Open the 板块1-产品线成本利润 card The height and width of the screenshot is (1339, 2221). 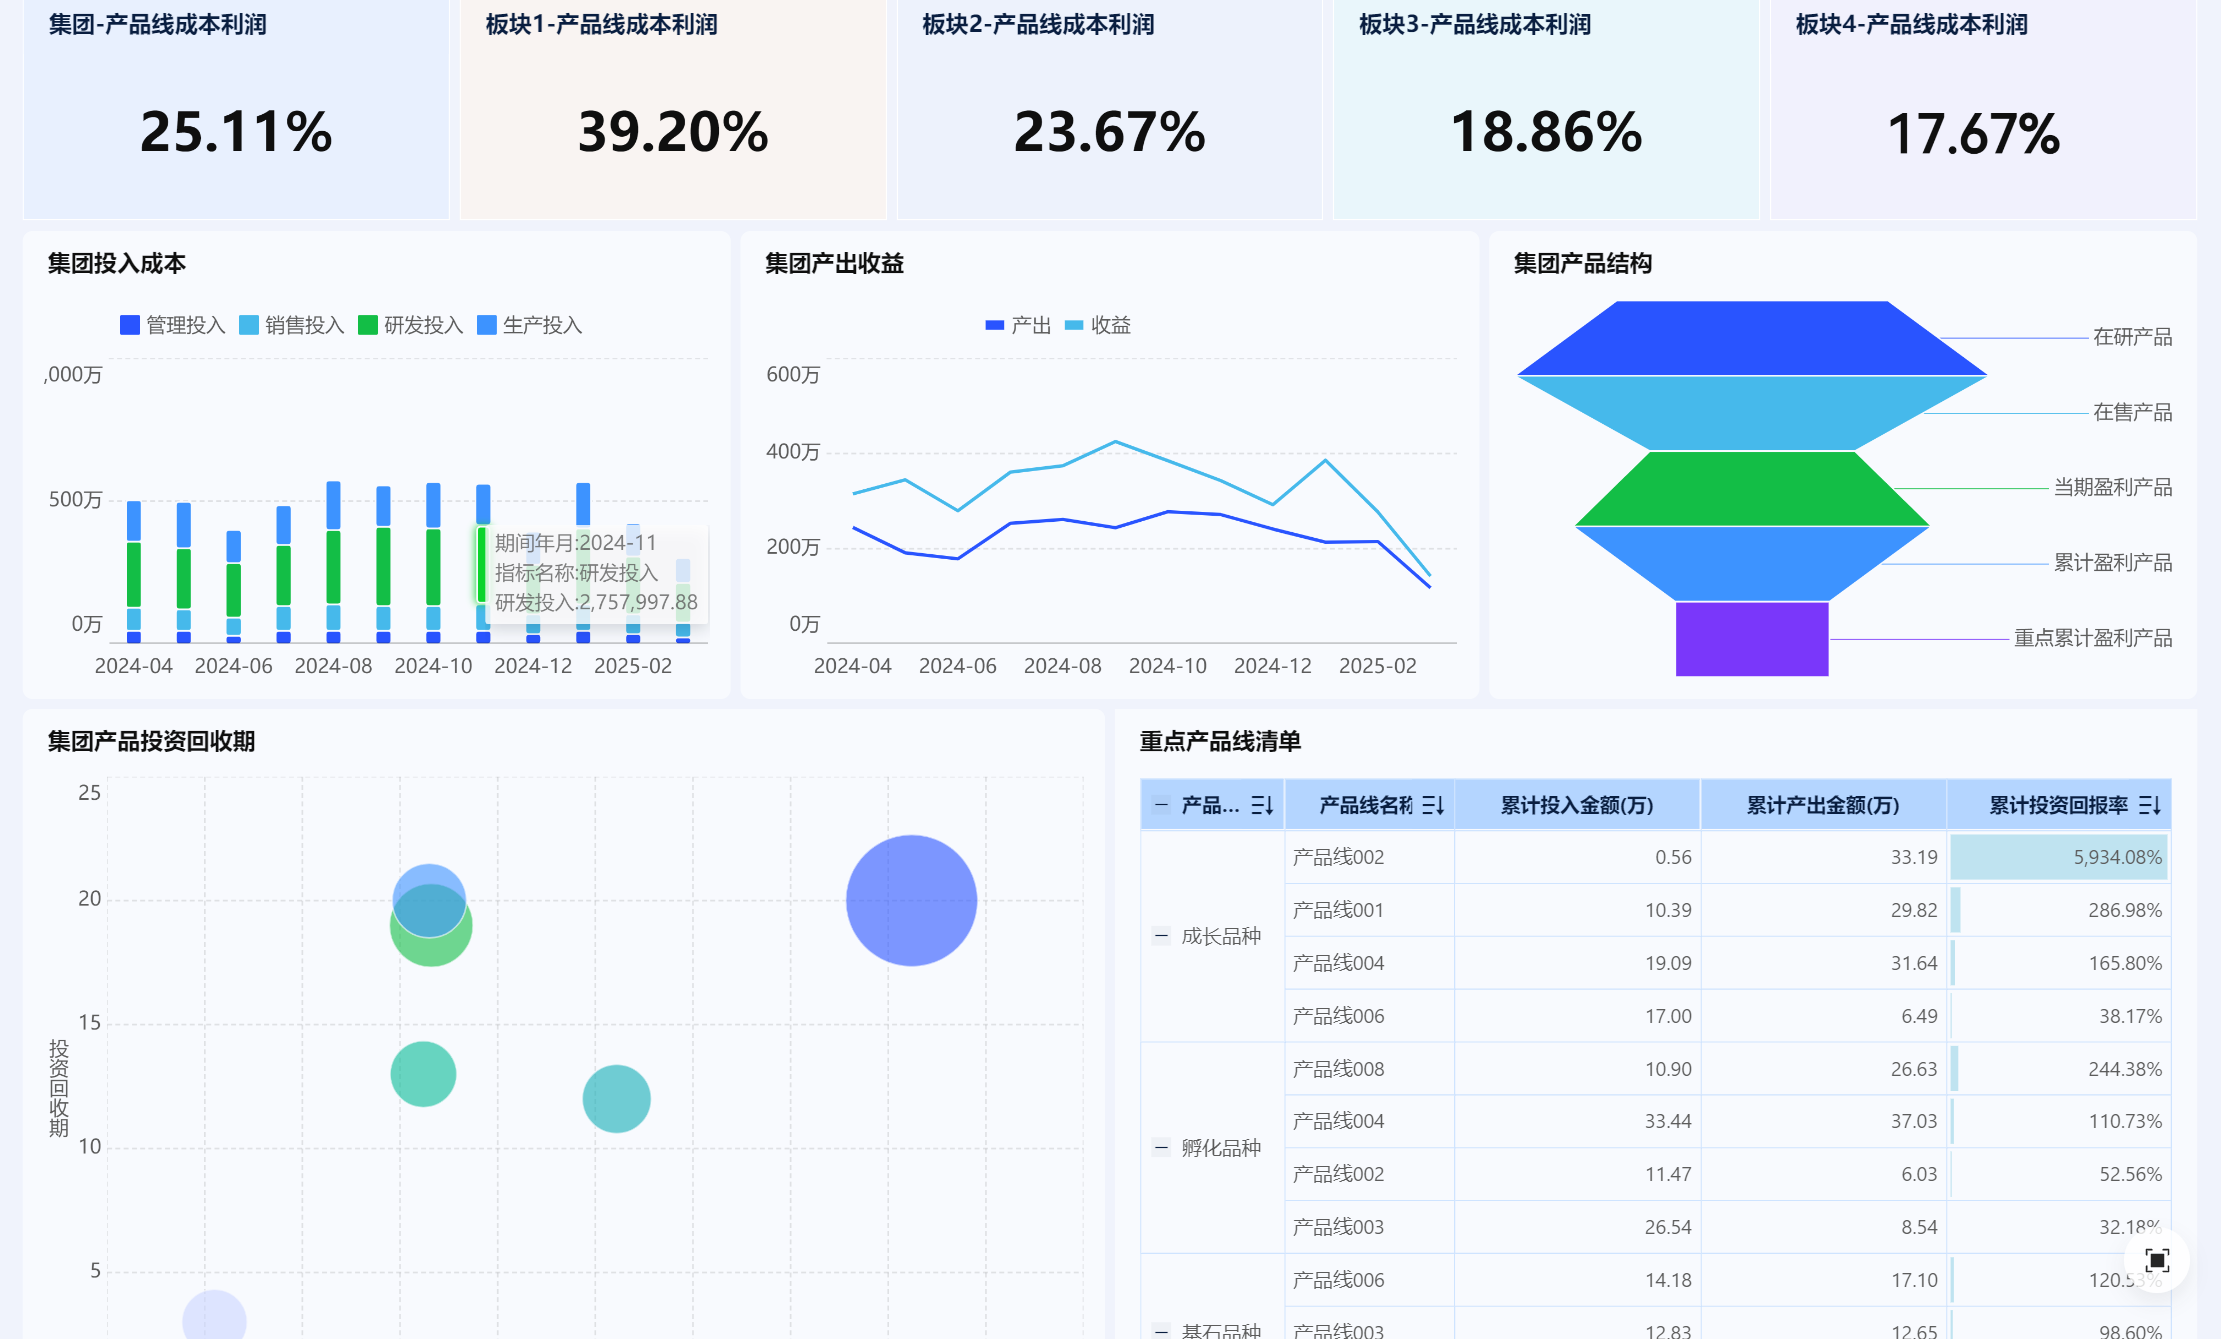[673, 110]
